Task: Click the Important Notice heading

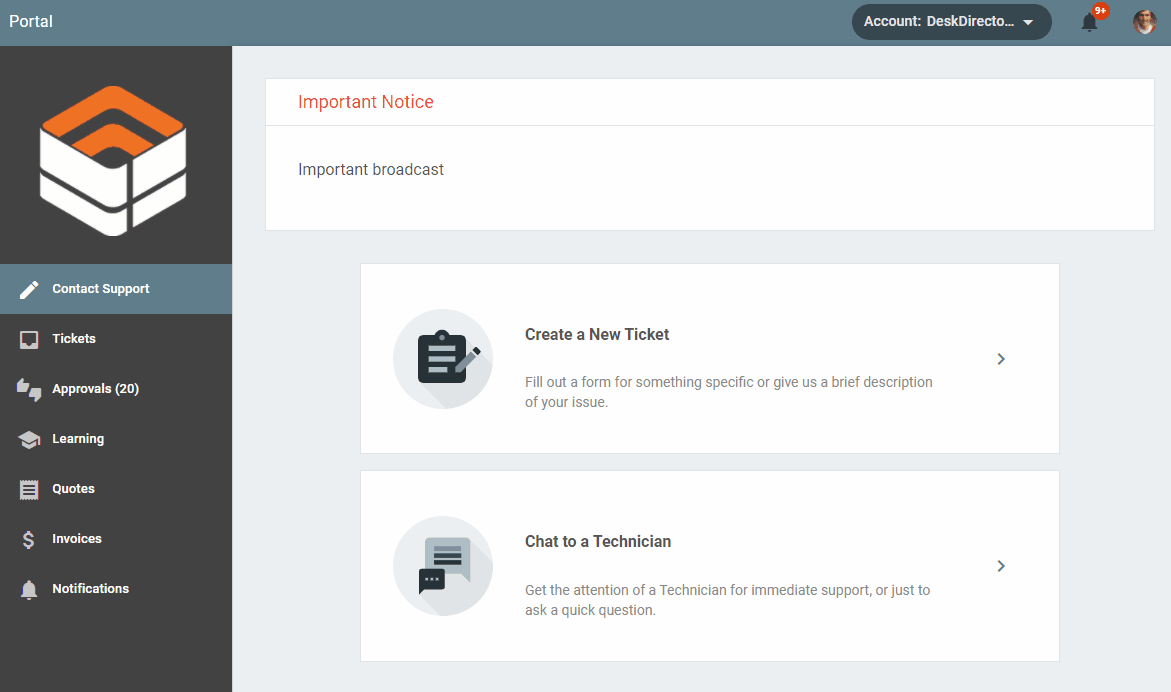Action: coord(365,102)
